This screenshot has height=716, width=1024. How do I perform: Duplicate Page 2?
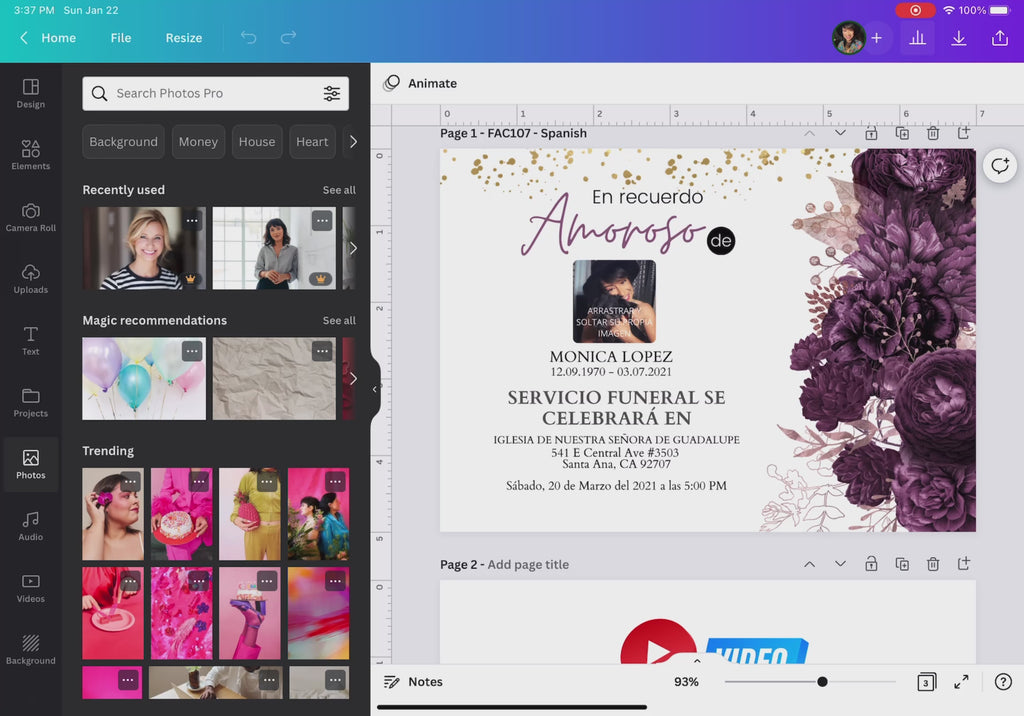(902, 564)
